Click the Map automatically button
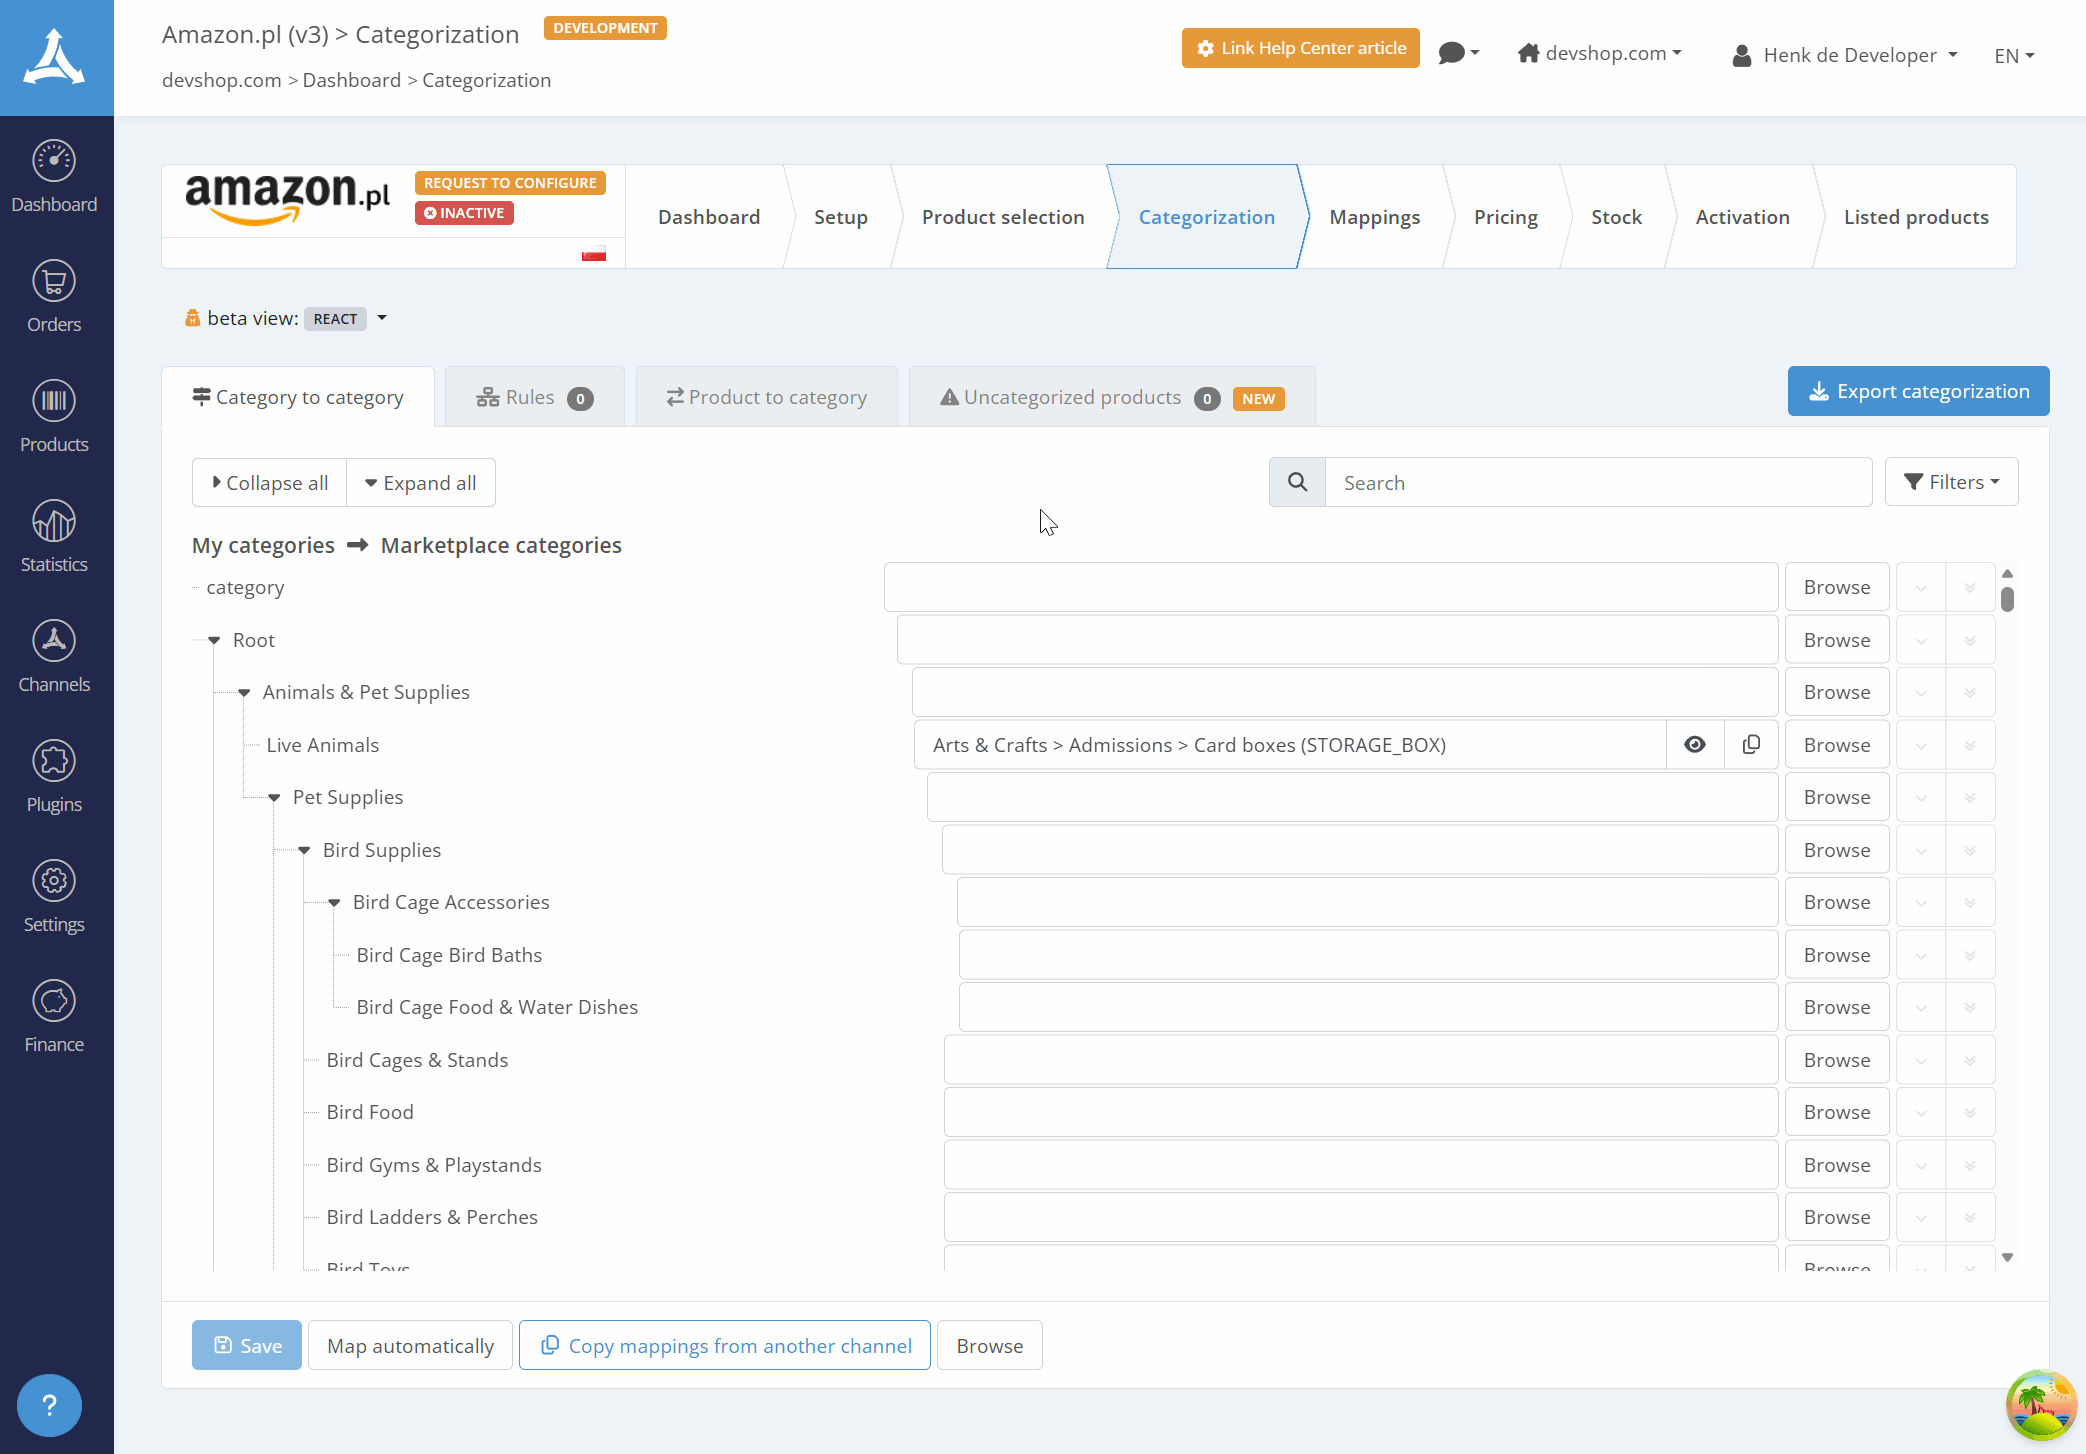The width and height of the screenshot is (2086, 1454). tap(410, 1346)
